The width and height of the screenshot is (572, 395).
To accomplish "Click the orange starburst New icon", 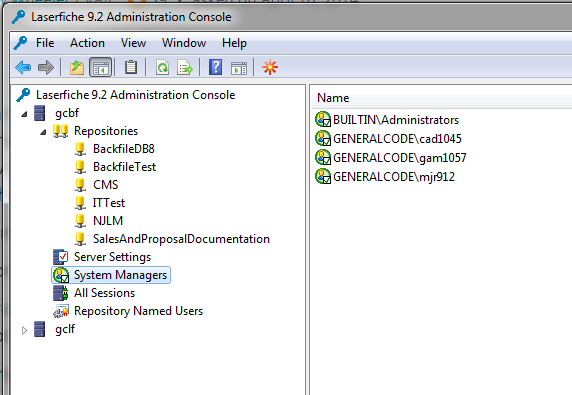I will (270, 67).
